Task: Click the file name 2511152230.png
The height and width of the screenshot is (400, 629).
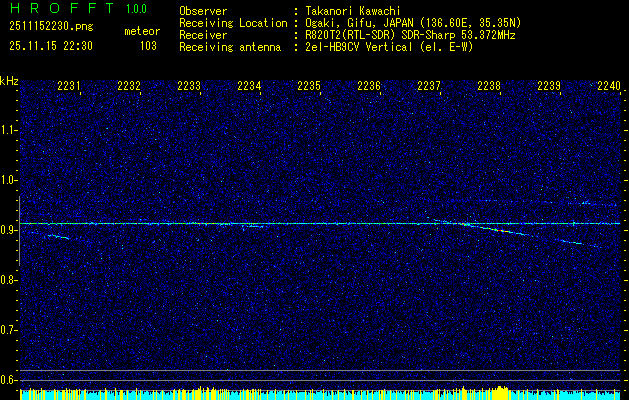Action: (x=51, y=27)
